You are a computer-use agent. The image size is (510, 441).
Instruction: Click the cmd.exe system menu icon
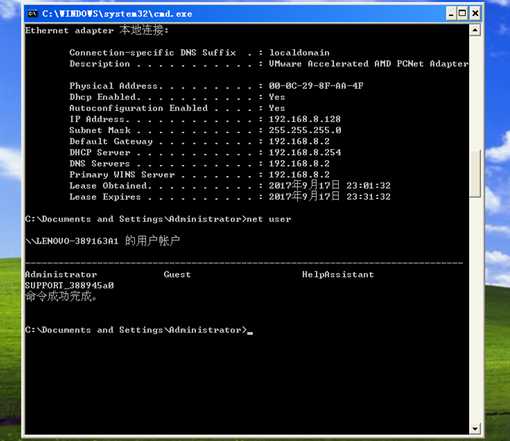tap(32, 14)
